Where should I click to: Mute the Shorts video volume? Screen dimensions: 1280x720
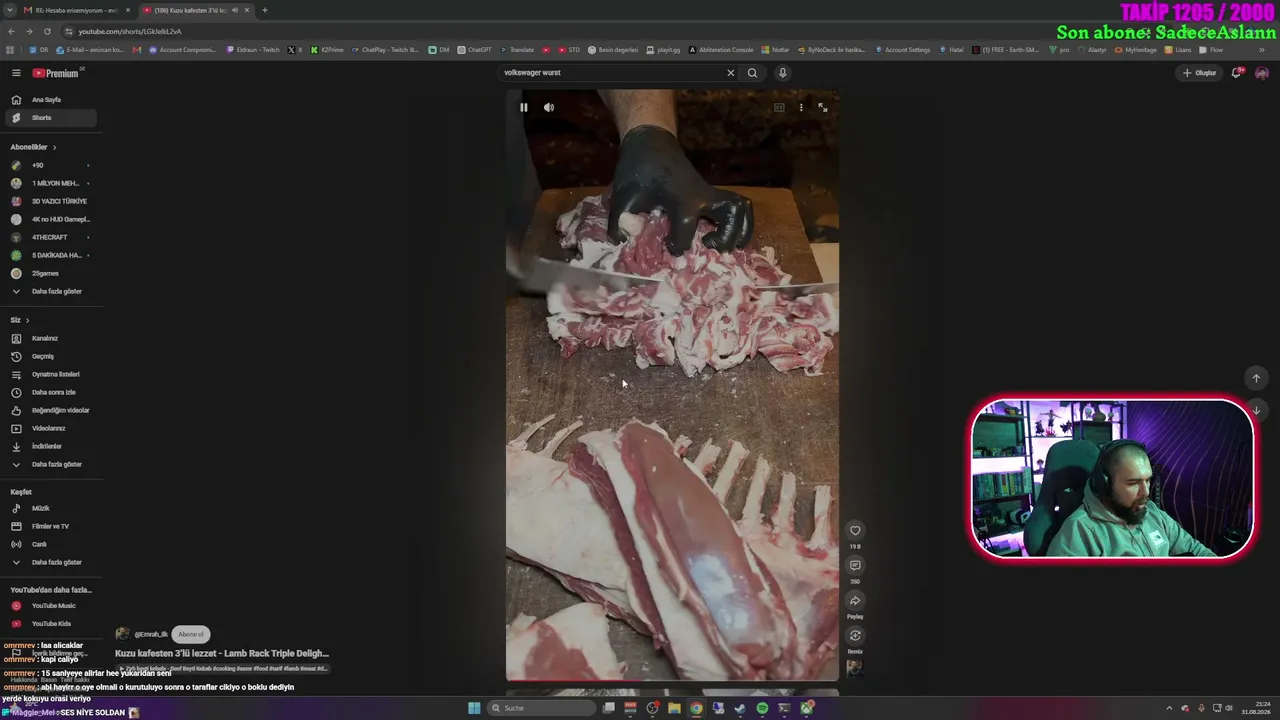coord(549,107)
